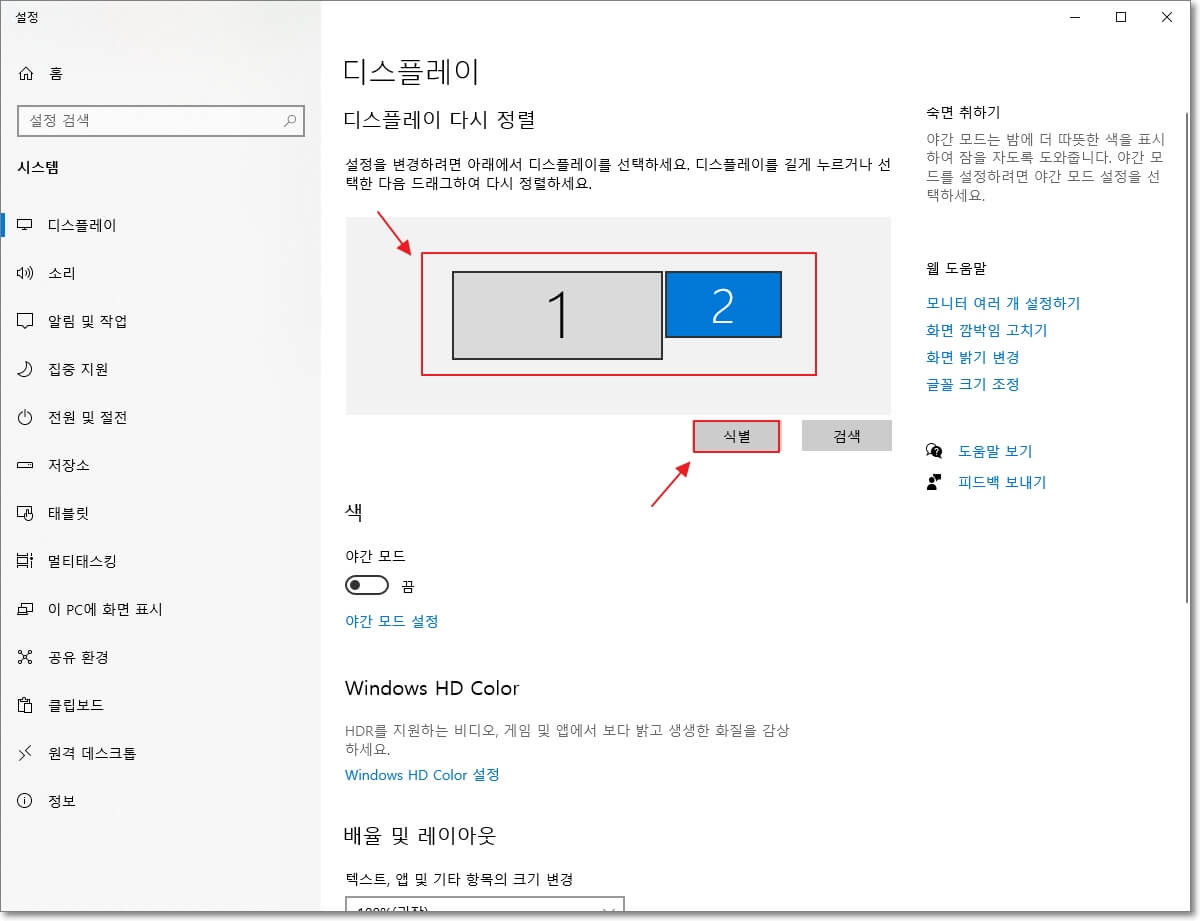Screen dimensions: 1200x921
Task: Select monitor 2 in the display arrangement
Action: 723,305
